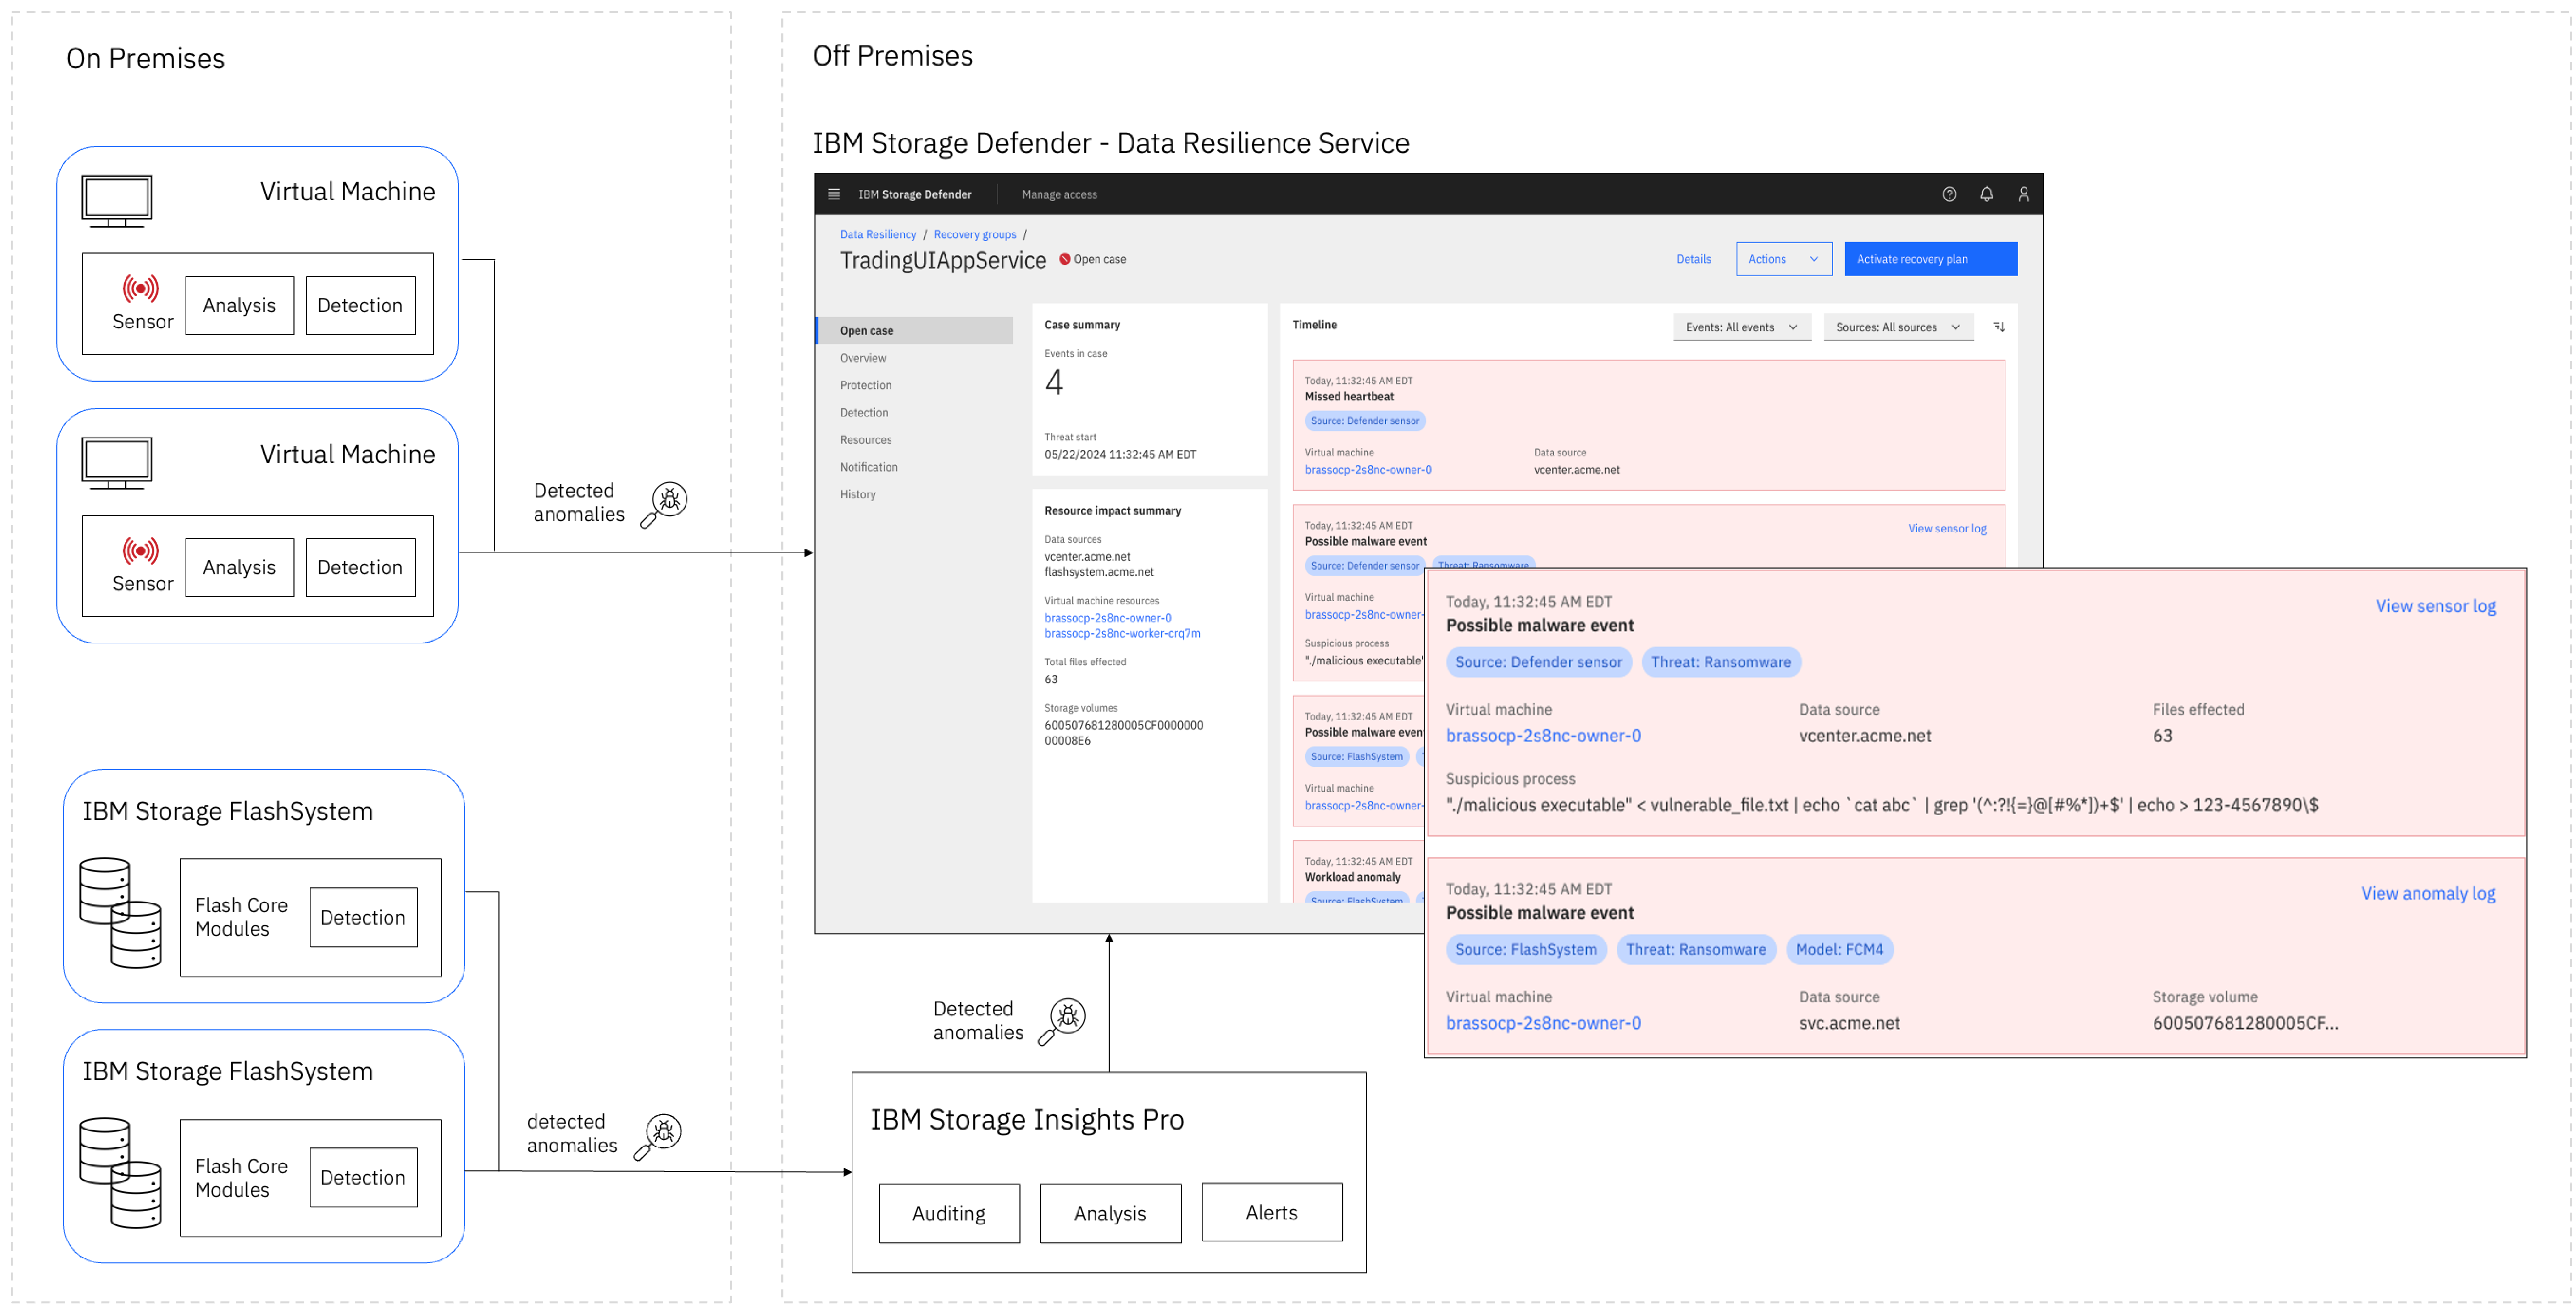The width and height of the screenshot is (2576, 1311).
Task: Click the open case red status icon beside TradingUIAppService
Action: [x=1065, y=259]
